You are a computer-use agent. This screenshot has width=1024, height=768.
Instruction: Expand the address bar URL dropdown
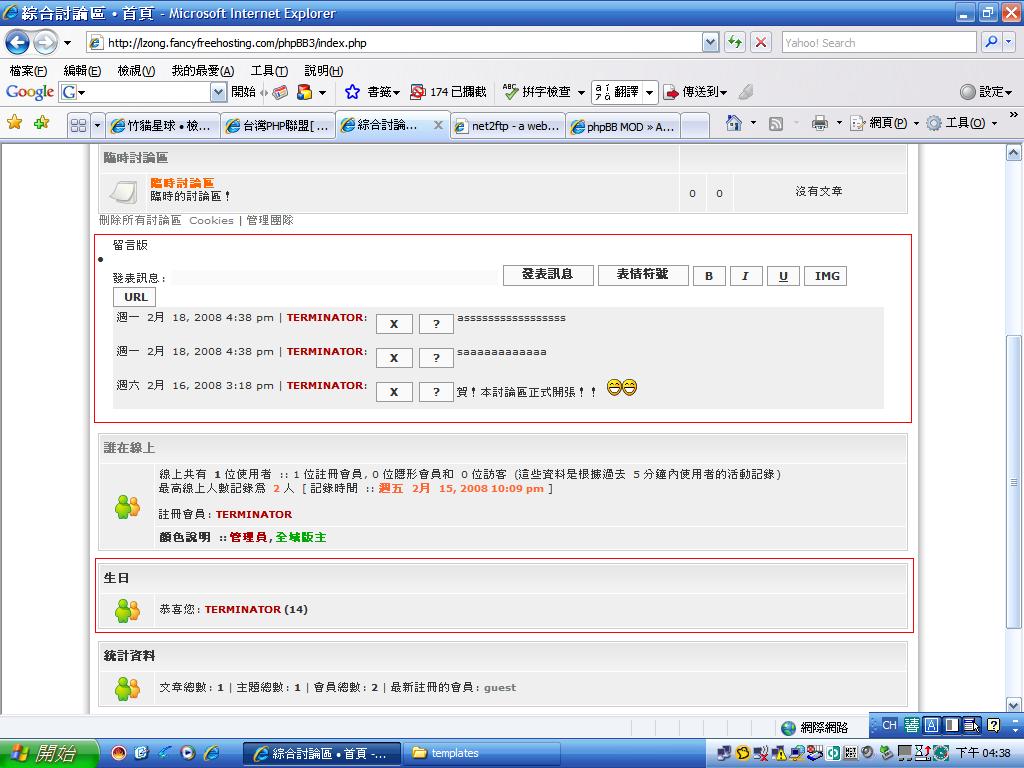click(710, 42)
